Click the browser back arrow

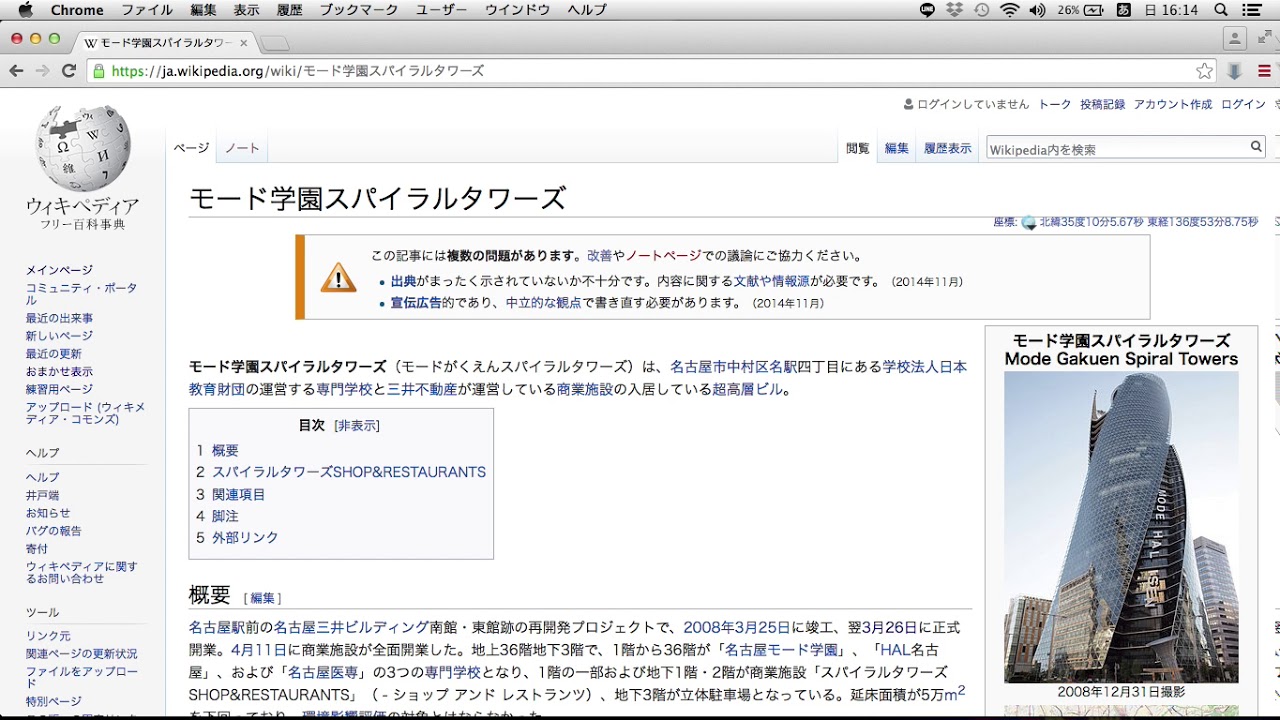coord(16,71)
